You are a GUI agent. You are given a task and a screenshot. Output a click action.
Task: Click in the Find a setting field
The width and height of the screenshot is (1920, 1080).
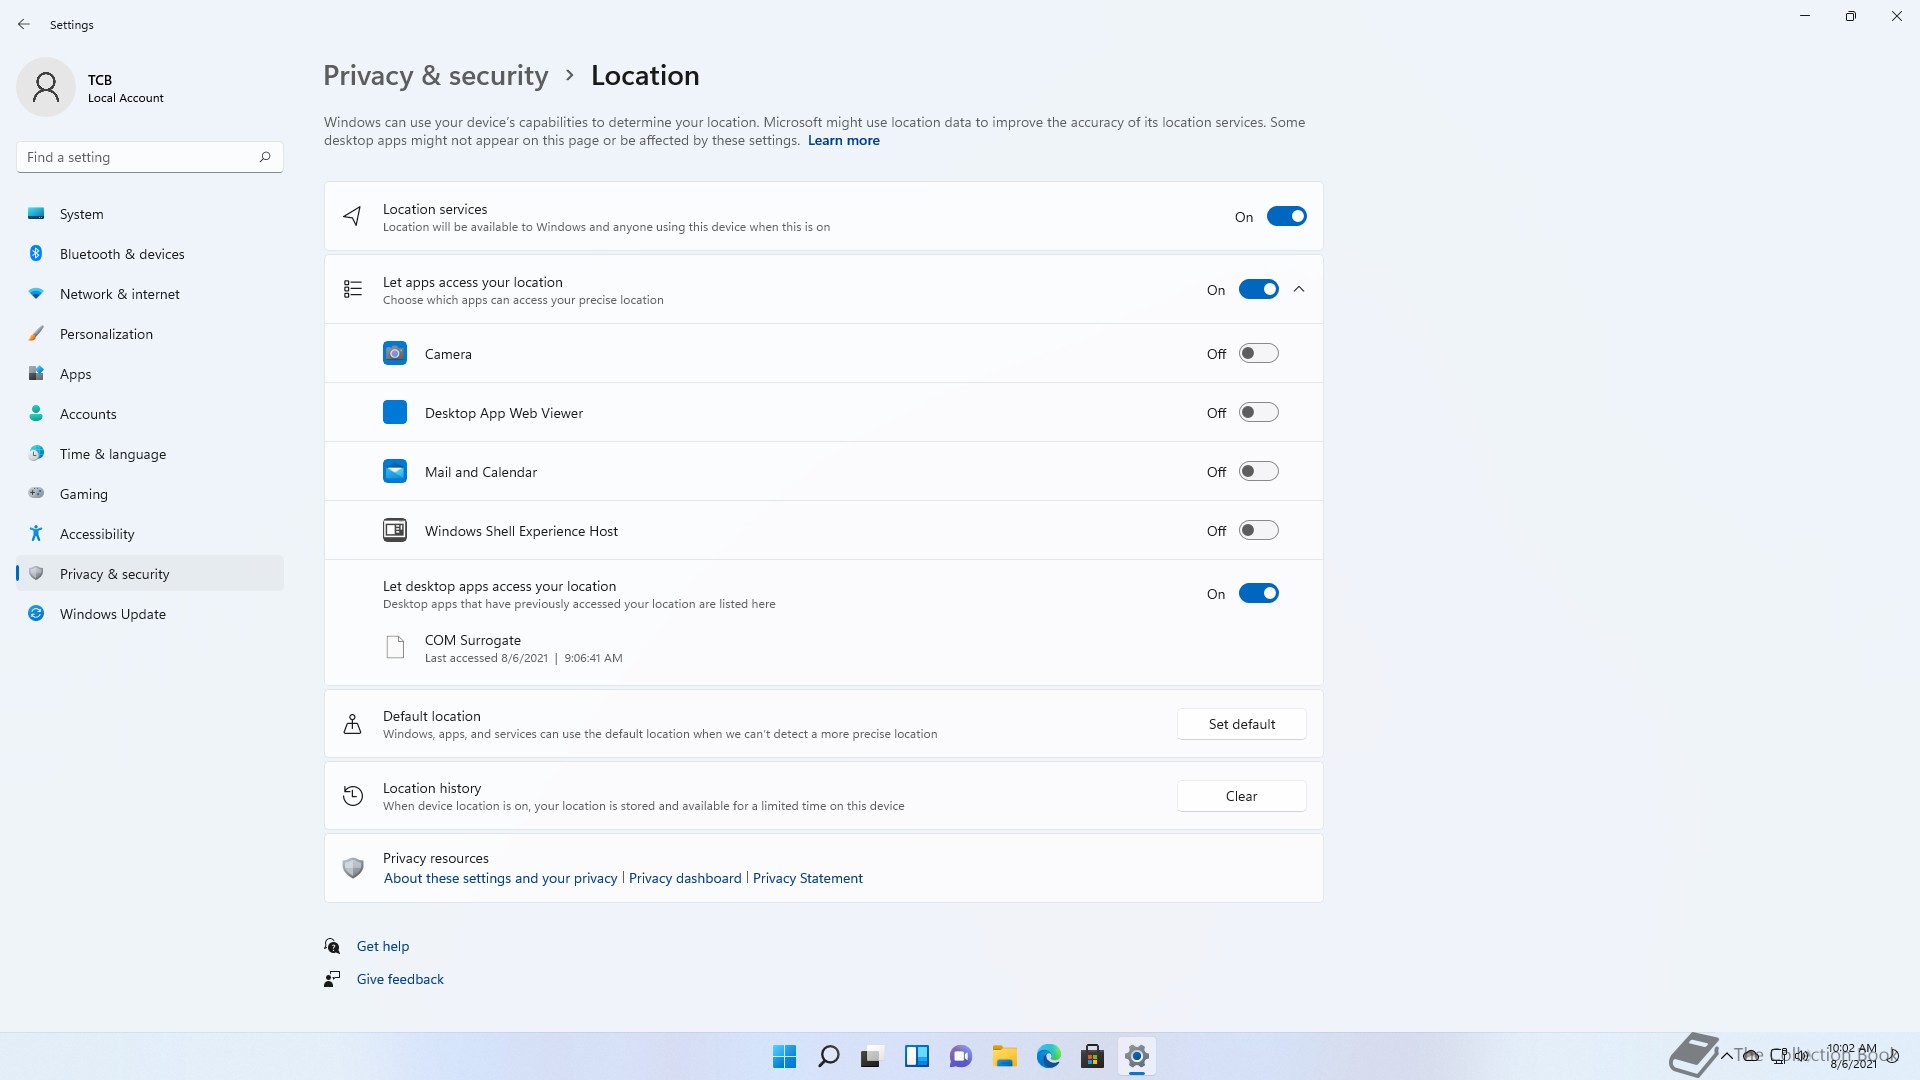point(135,157)
